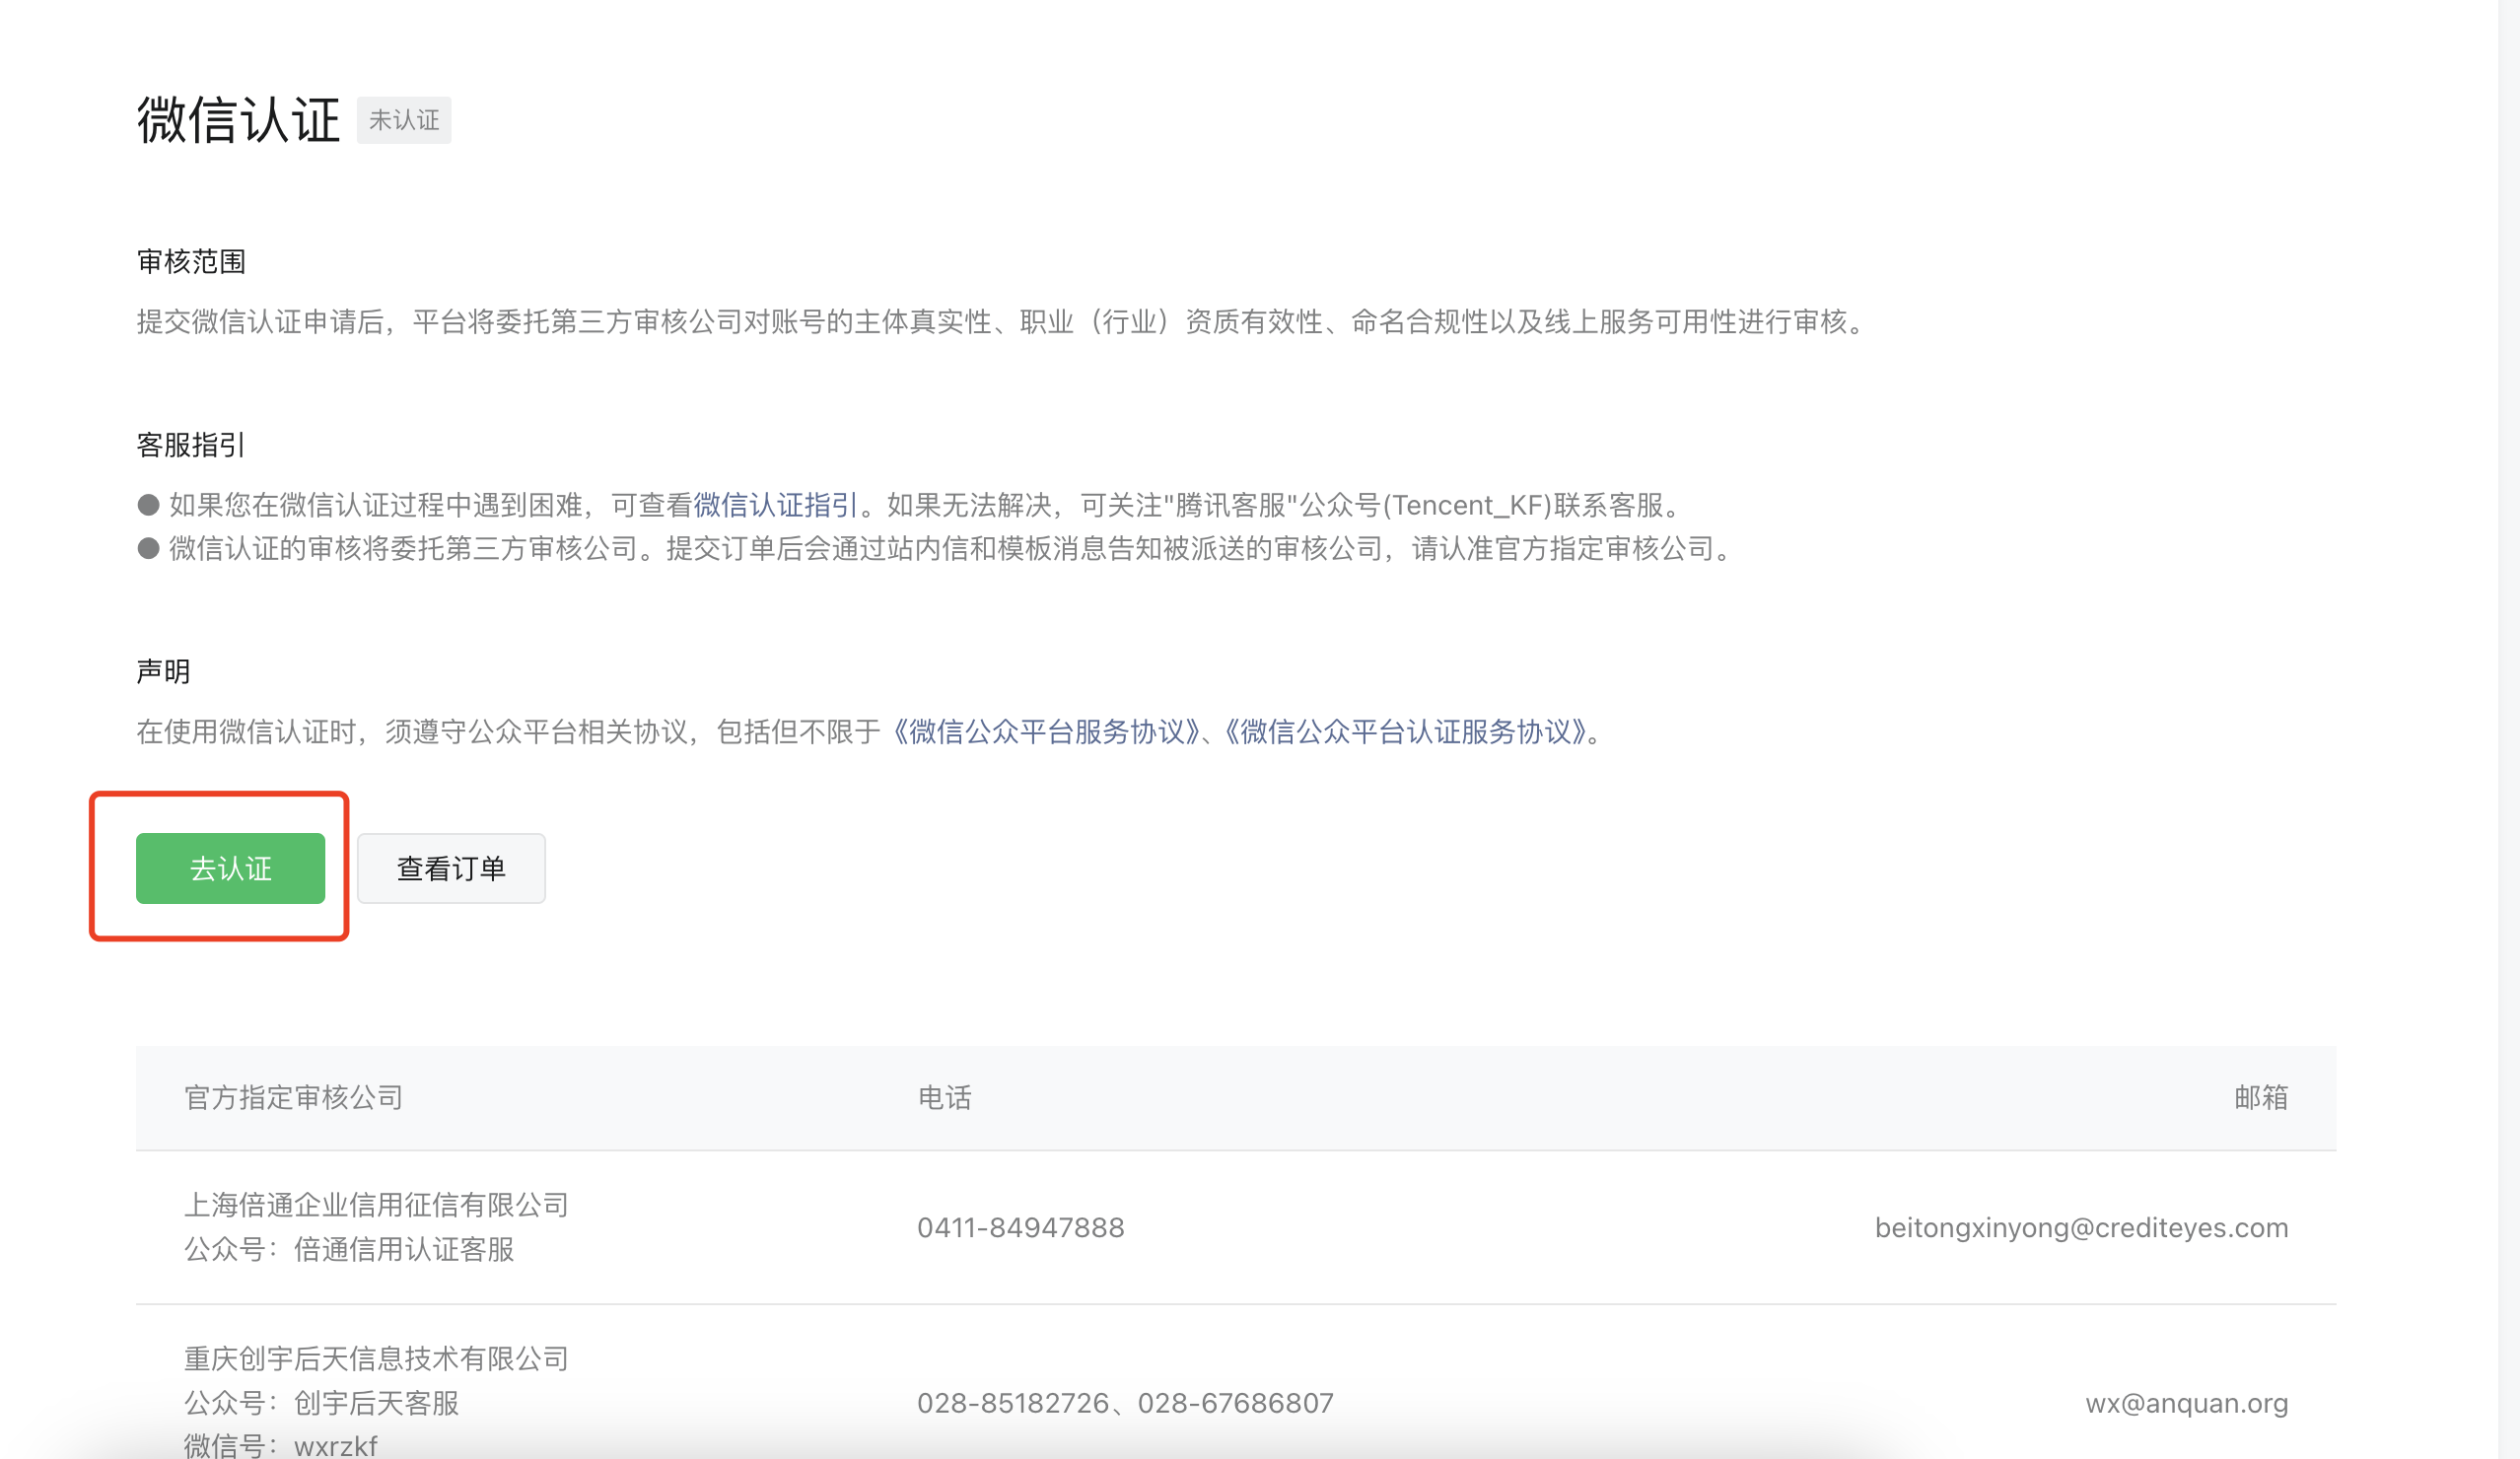
Task: Click email beitongxinyong@crediteyes.com
Action: pyautogui.click(x=2081, y=1227)
